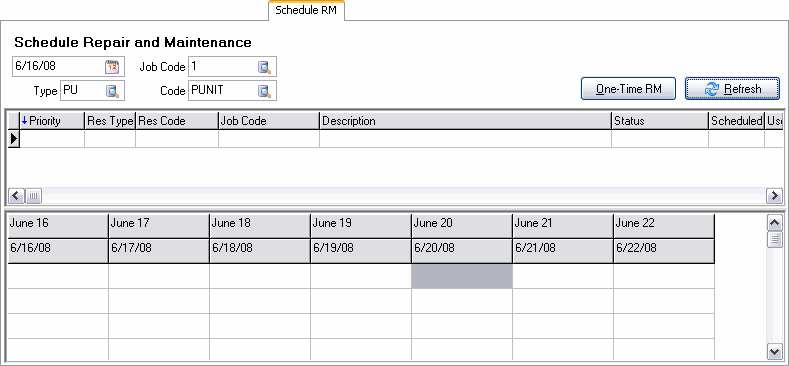Select the horizontal scrollbar thumb
This screenshot has height=366, width=789.
click(33, 195)
